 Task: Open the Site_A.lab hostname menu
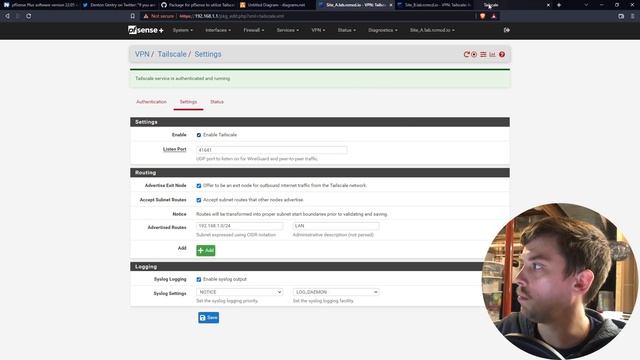(432, 30)
